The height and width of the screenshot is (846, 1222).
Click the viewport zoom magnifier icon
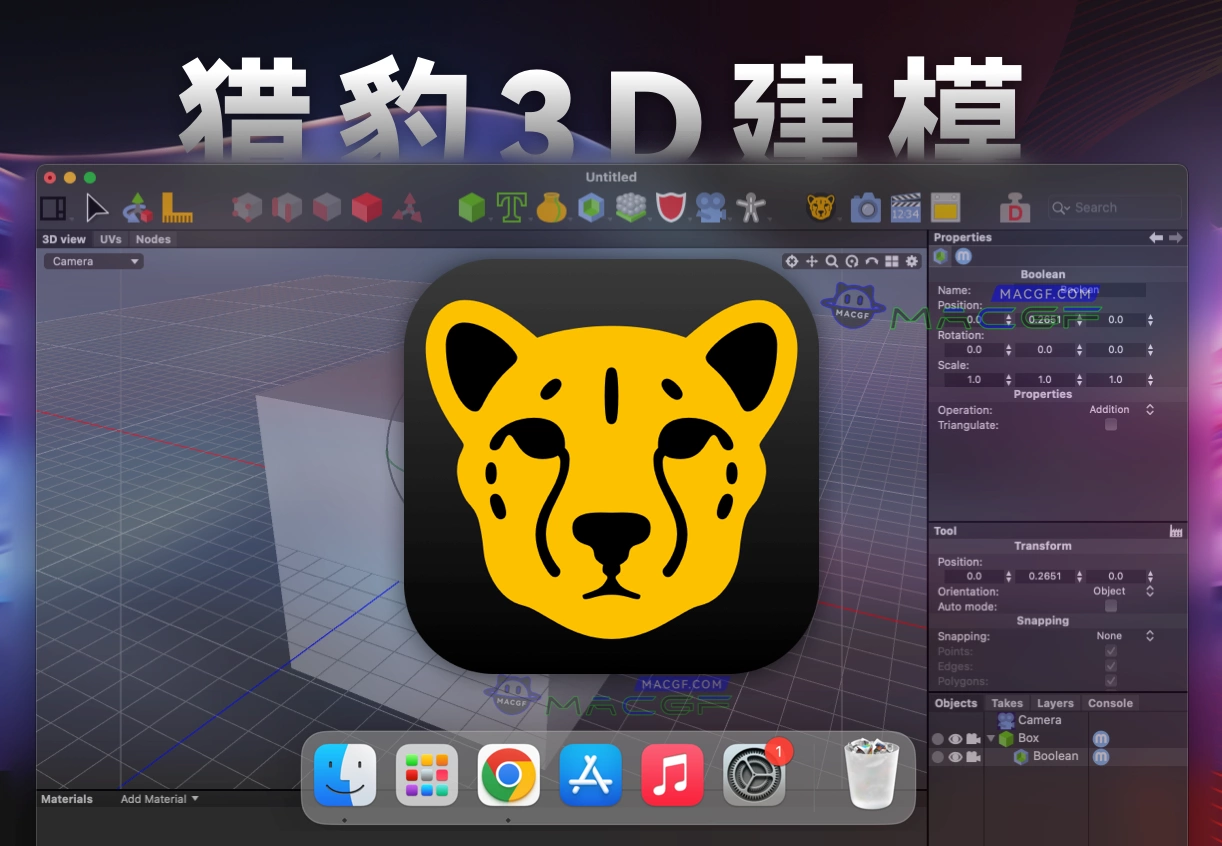tap(832, 261)
